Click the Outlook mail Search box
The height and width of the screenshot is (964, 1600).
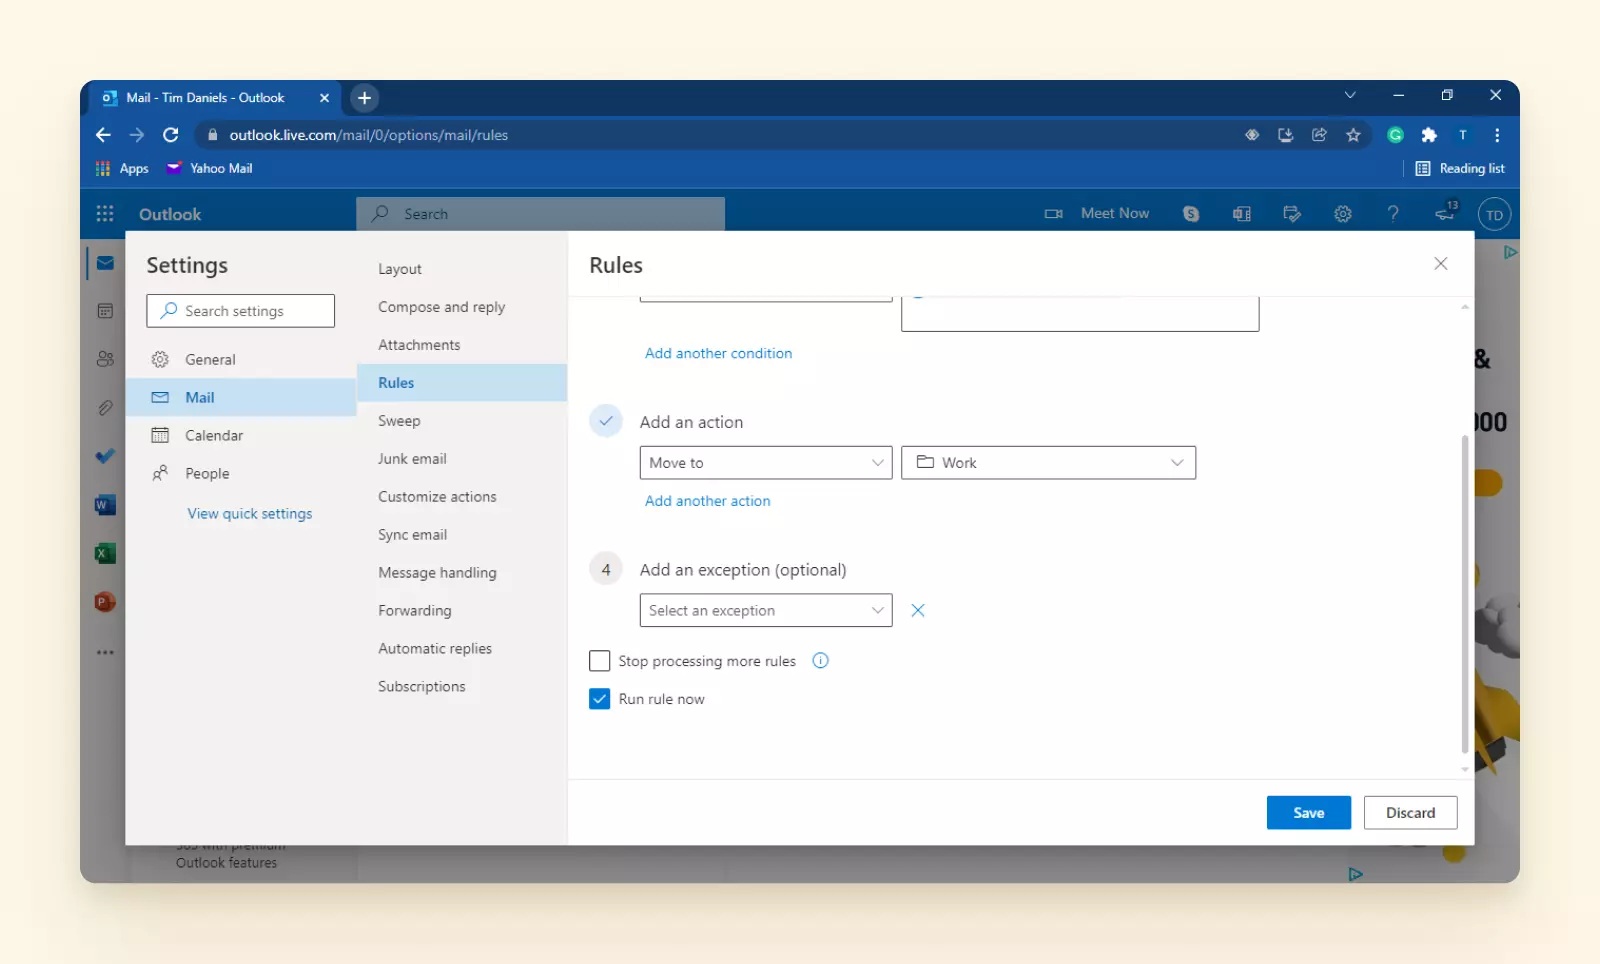point(540,214)
